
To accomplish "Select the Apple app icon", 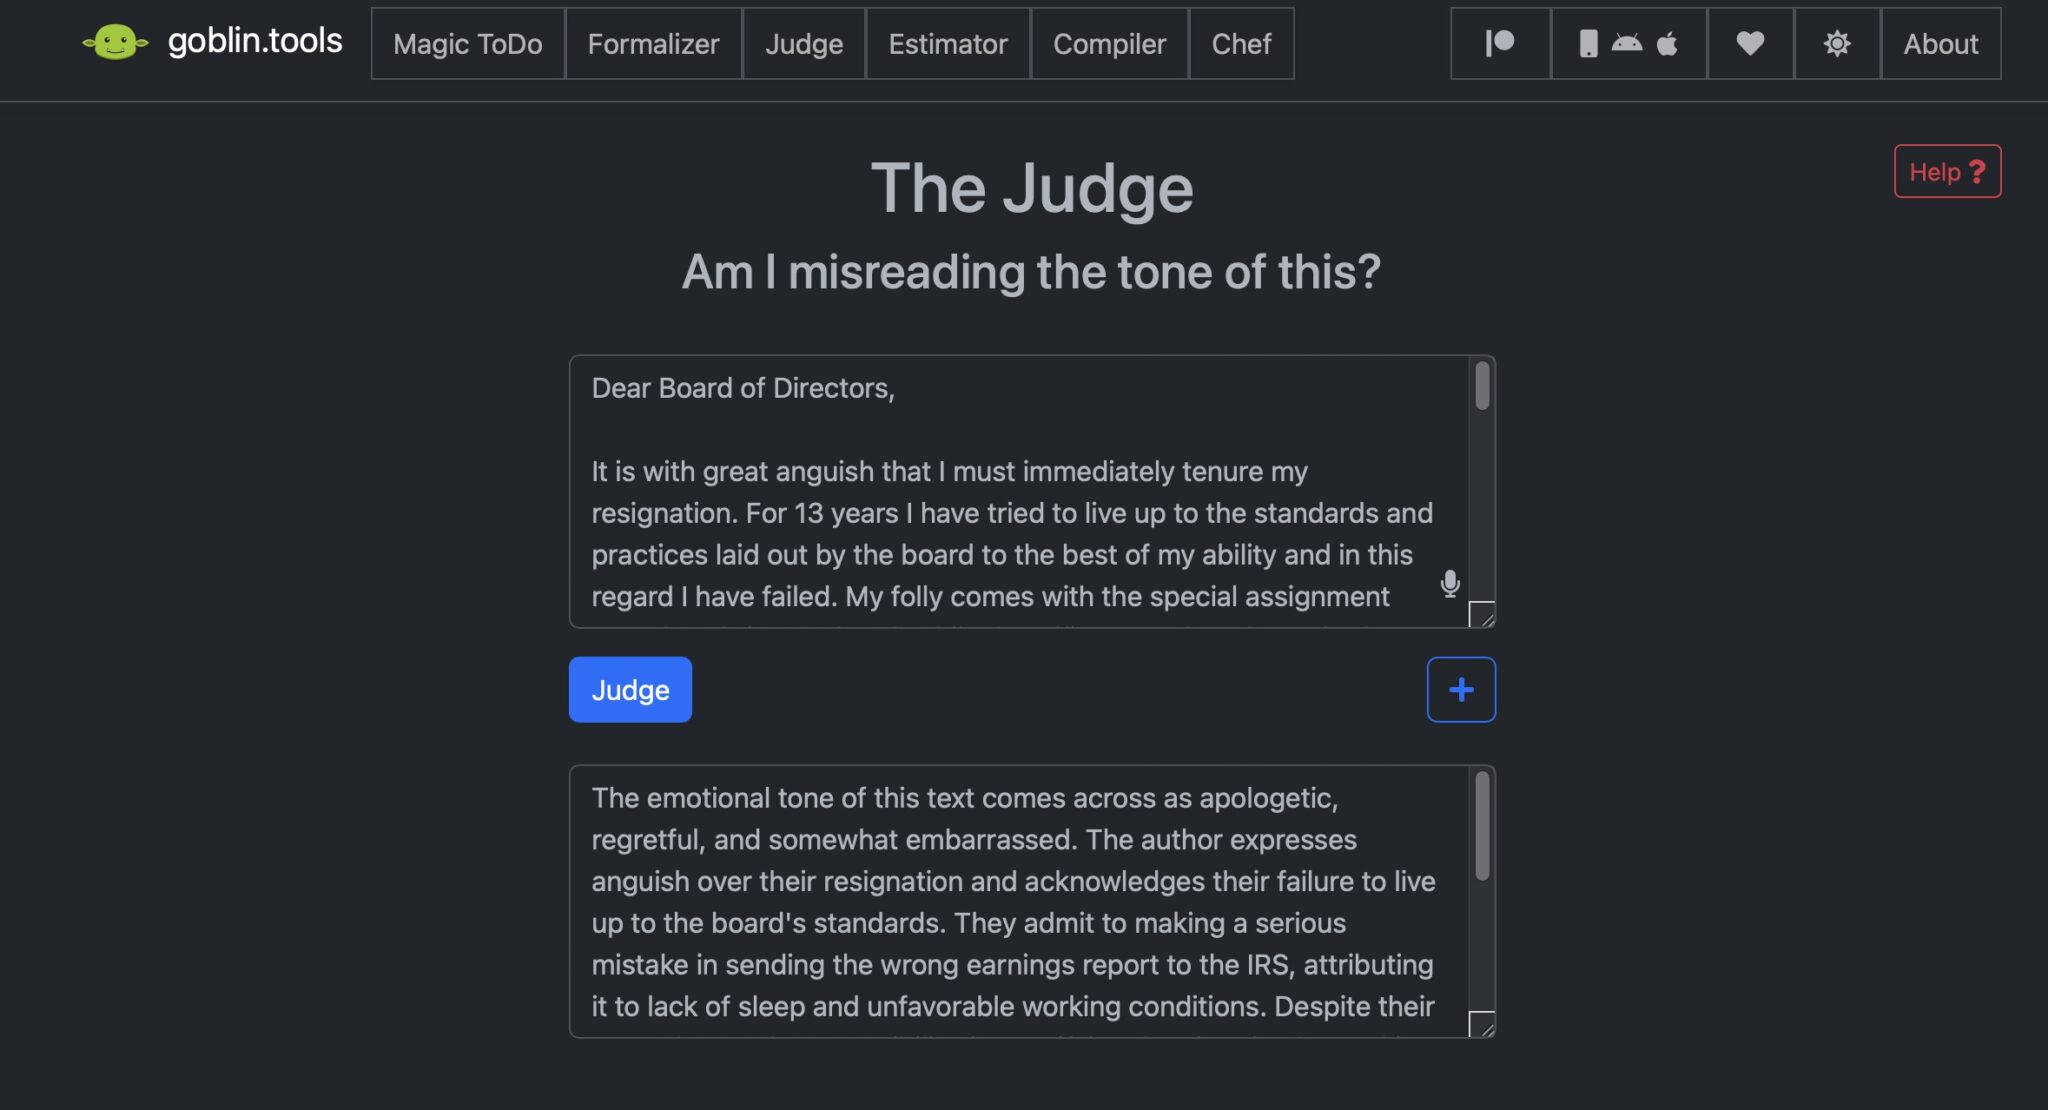I will click(1668, 43).
